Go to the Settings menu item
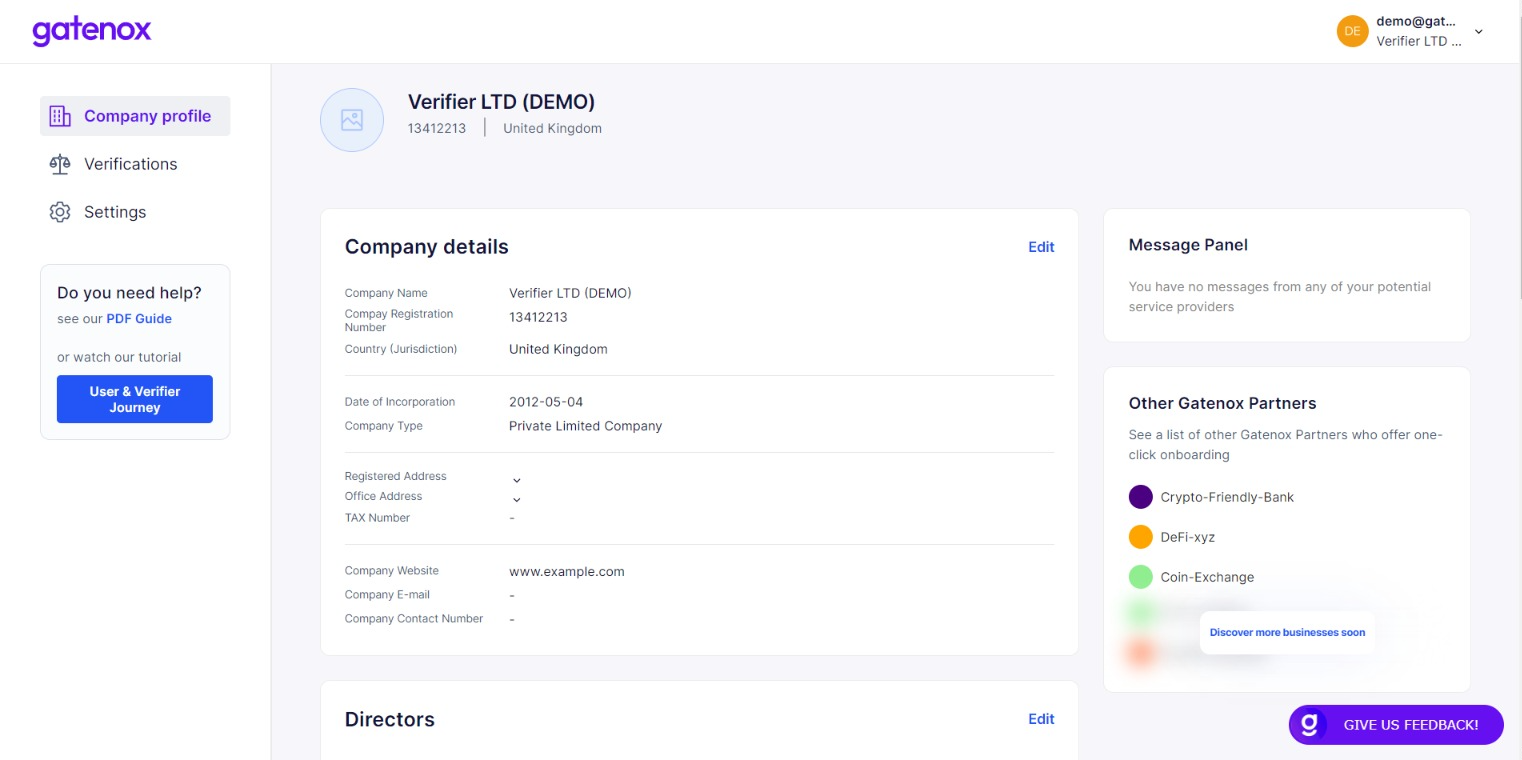1522x760 pixels. (115, 212)
